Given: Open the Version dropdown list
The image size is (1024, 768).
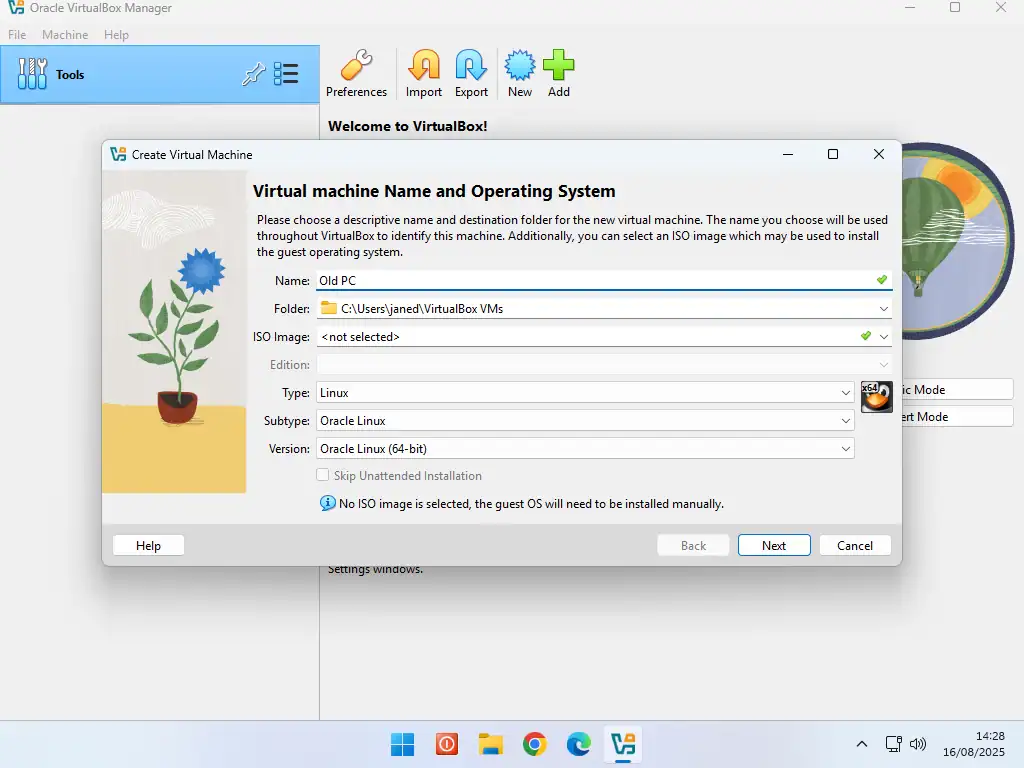Looking at the screenshot, I should pyautogui.click(x=585, y=449).
